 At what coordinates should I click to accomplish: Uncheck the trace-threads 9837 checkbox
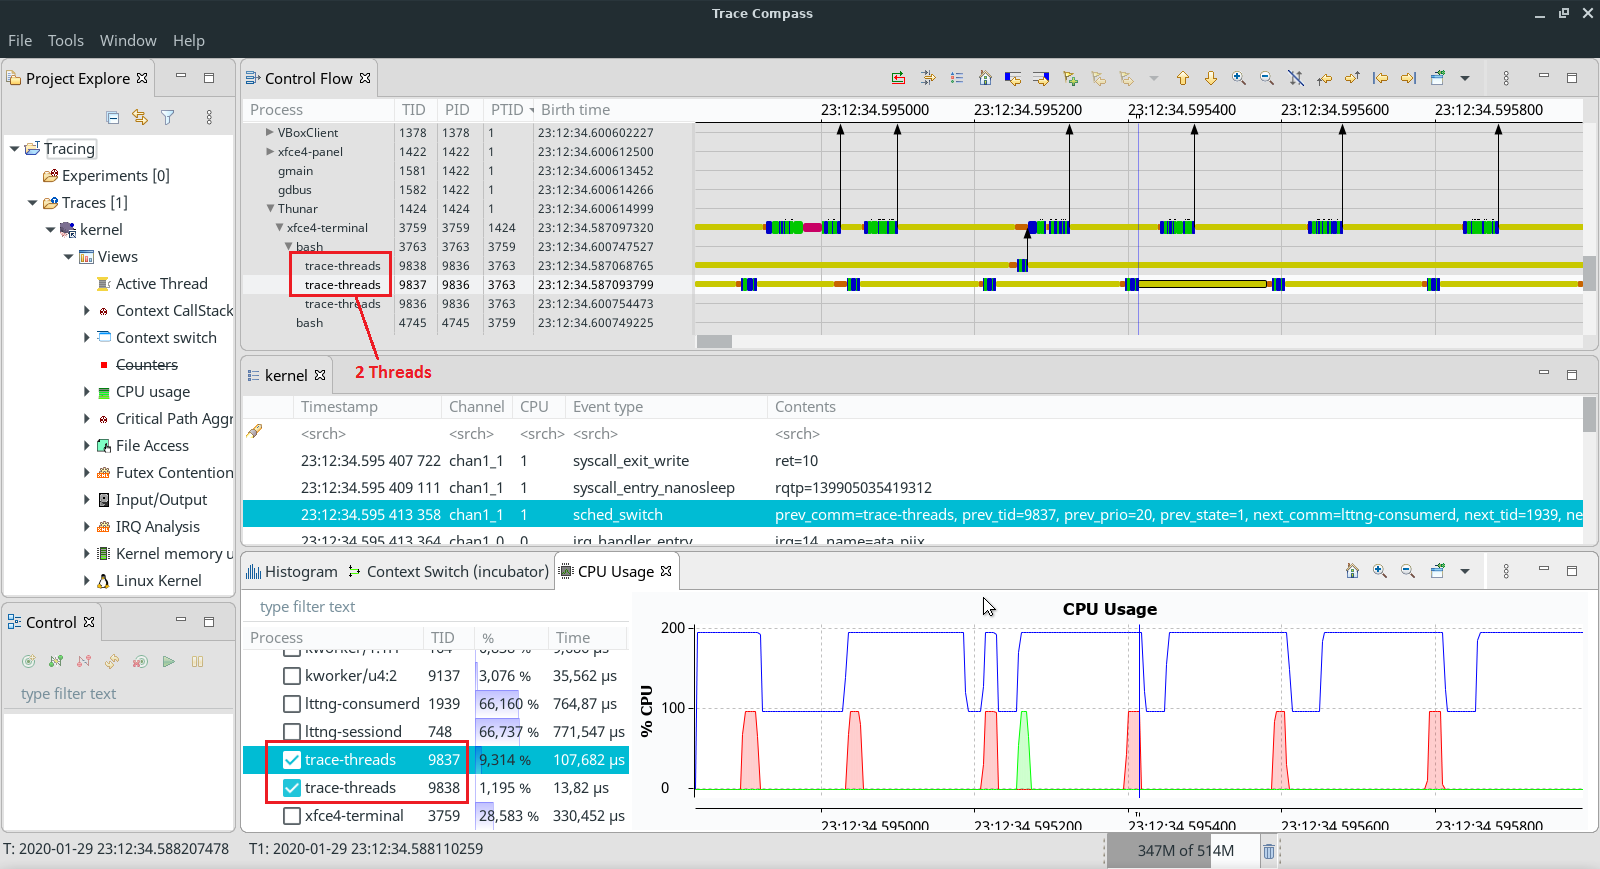point(292,760)
